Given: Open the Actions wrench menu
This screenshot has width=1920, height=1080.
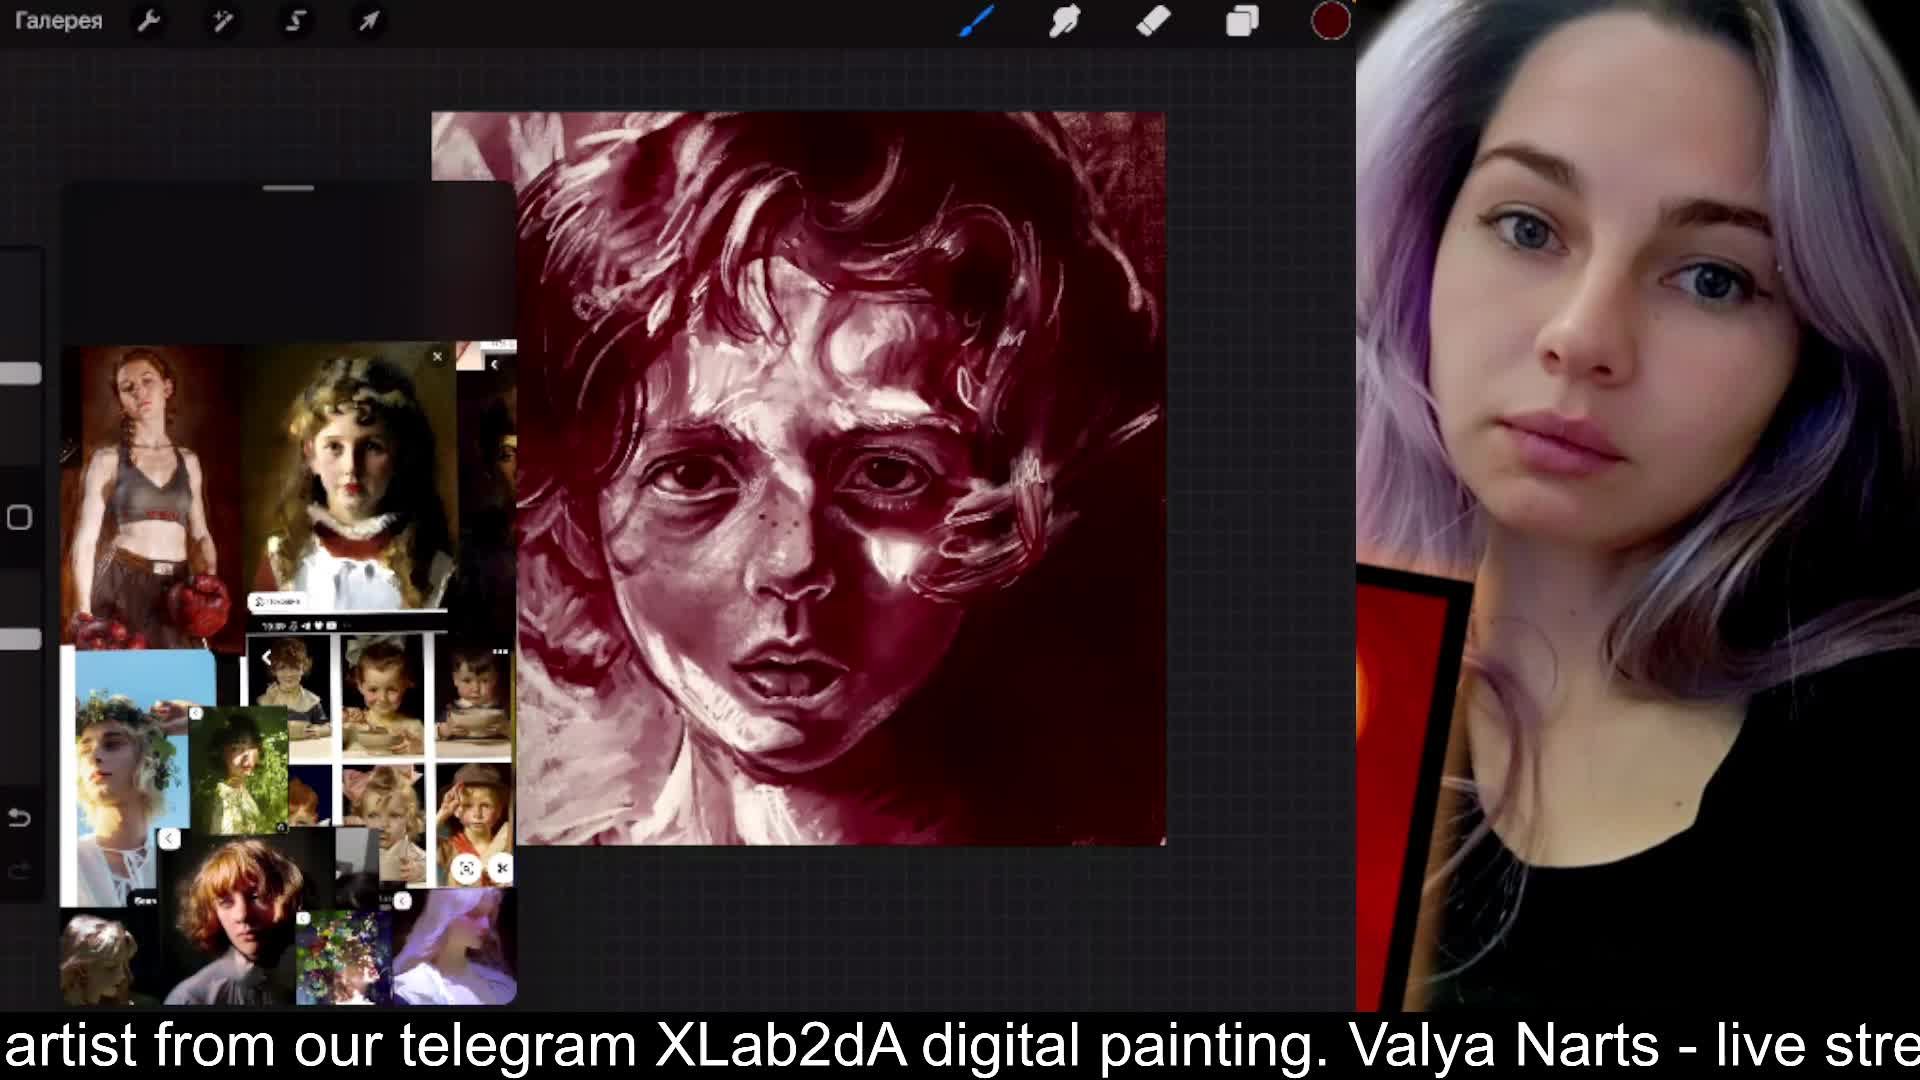Looking at the screenshot, I should click(x=149, y=21).
